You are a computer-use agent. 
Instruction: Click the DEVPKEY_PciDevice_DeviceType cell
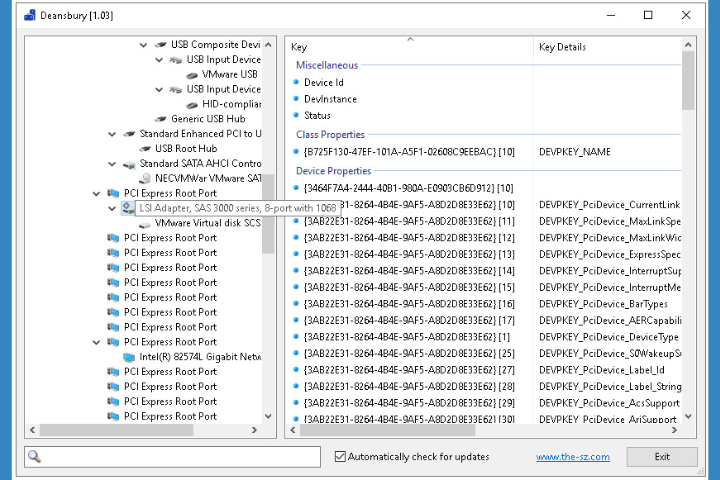pos(608,337)
